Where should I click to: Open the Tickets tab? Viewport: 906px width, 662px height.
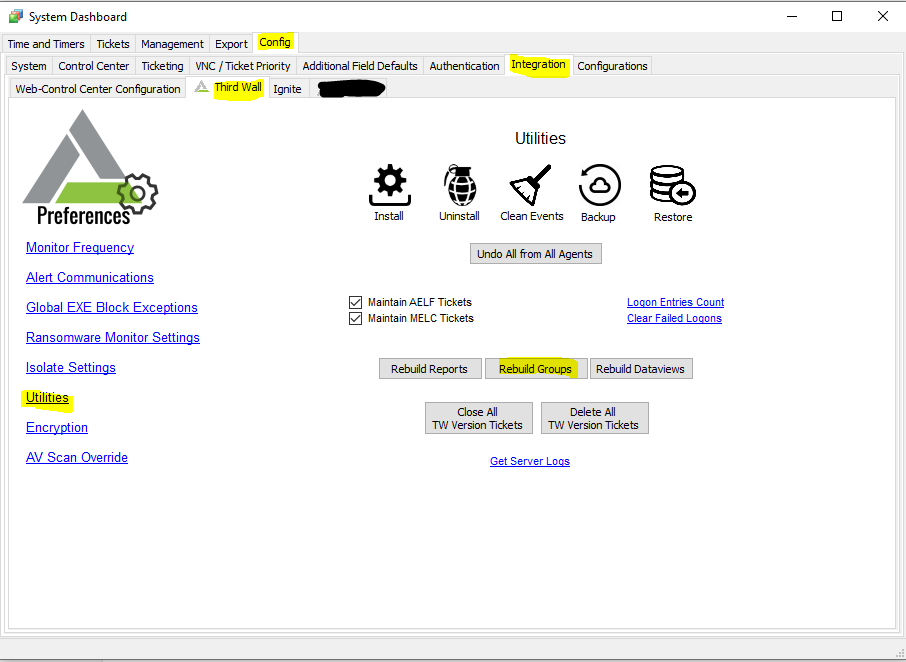(x=113, y=44)
